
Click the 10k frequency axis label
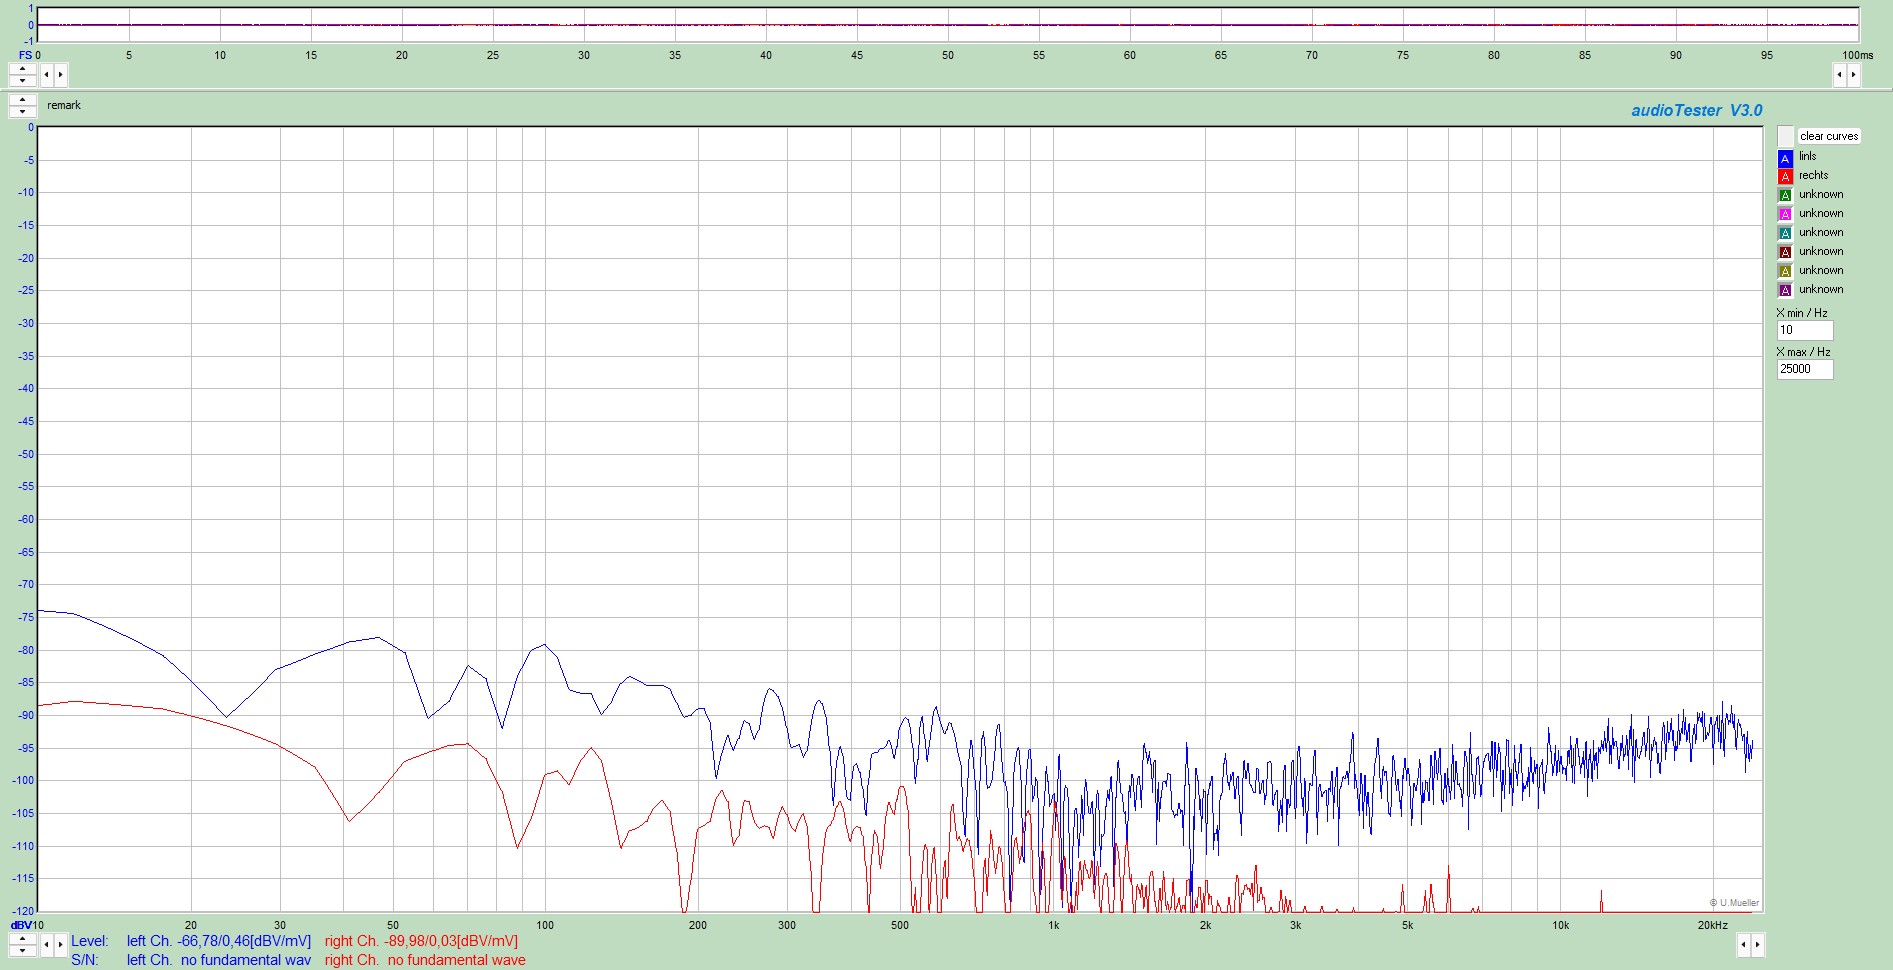pos(1560,925)
